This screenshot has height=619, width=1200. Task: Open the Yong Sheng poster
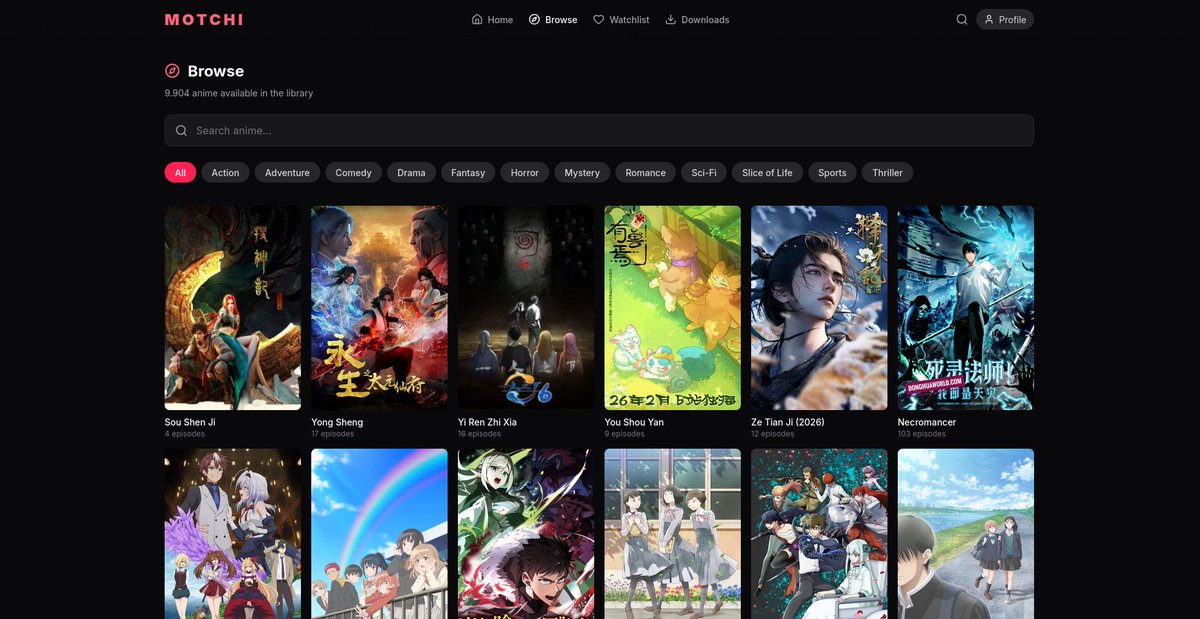click(x=379, y=308)
